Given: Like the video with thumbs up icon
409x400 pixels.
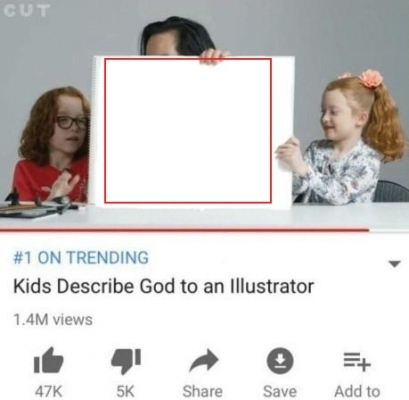Looking at the screenshot, I should [x=49, y=360].
